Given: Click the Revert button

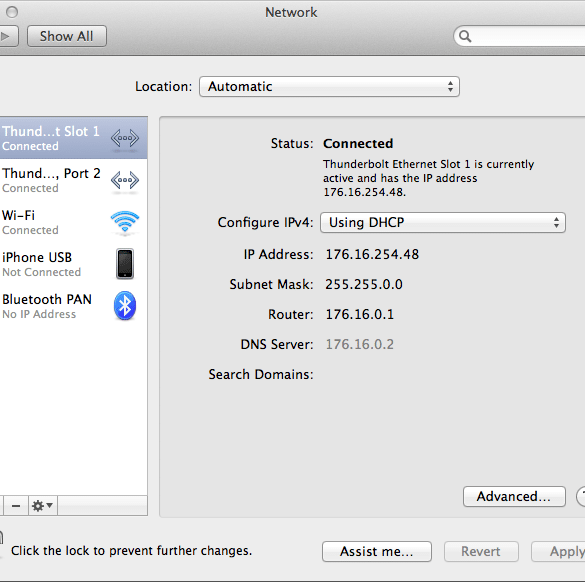Looking at the screenshot, I should [x=481, y=551].
